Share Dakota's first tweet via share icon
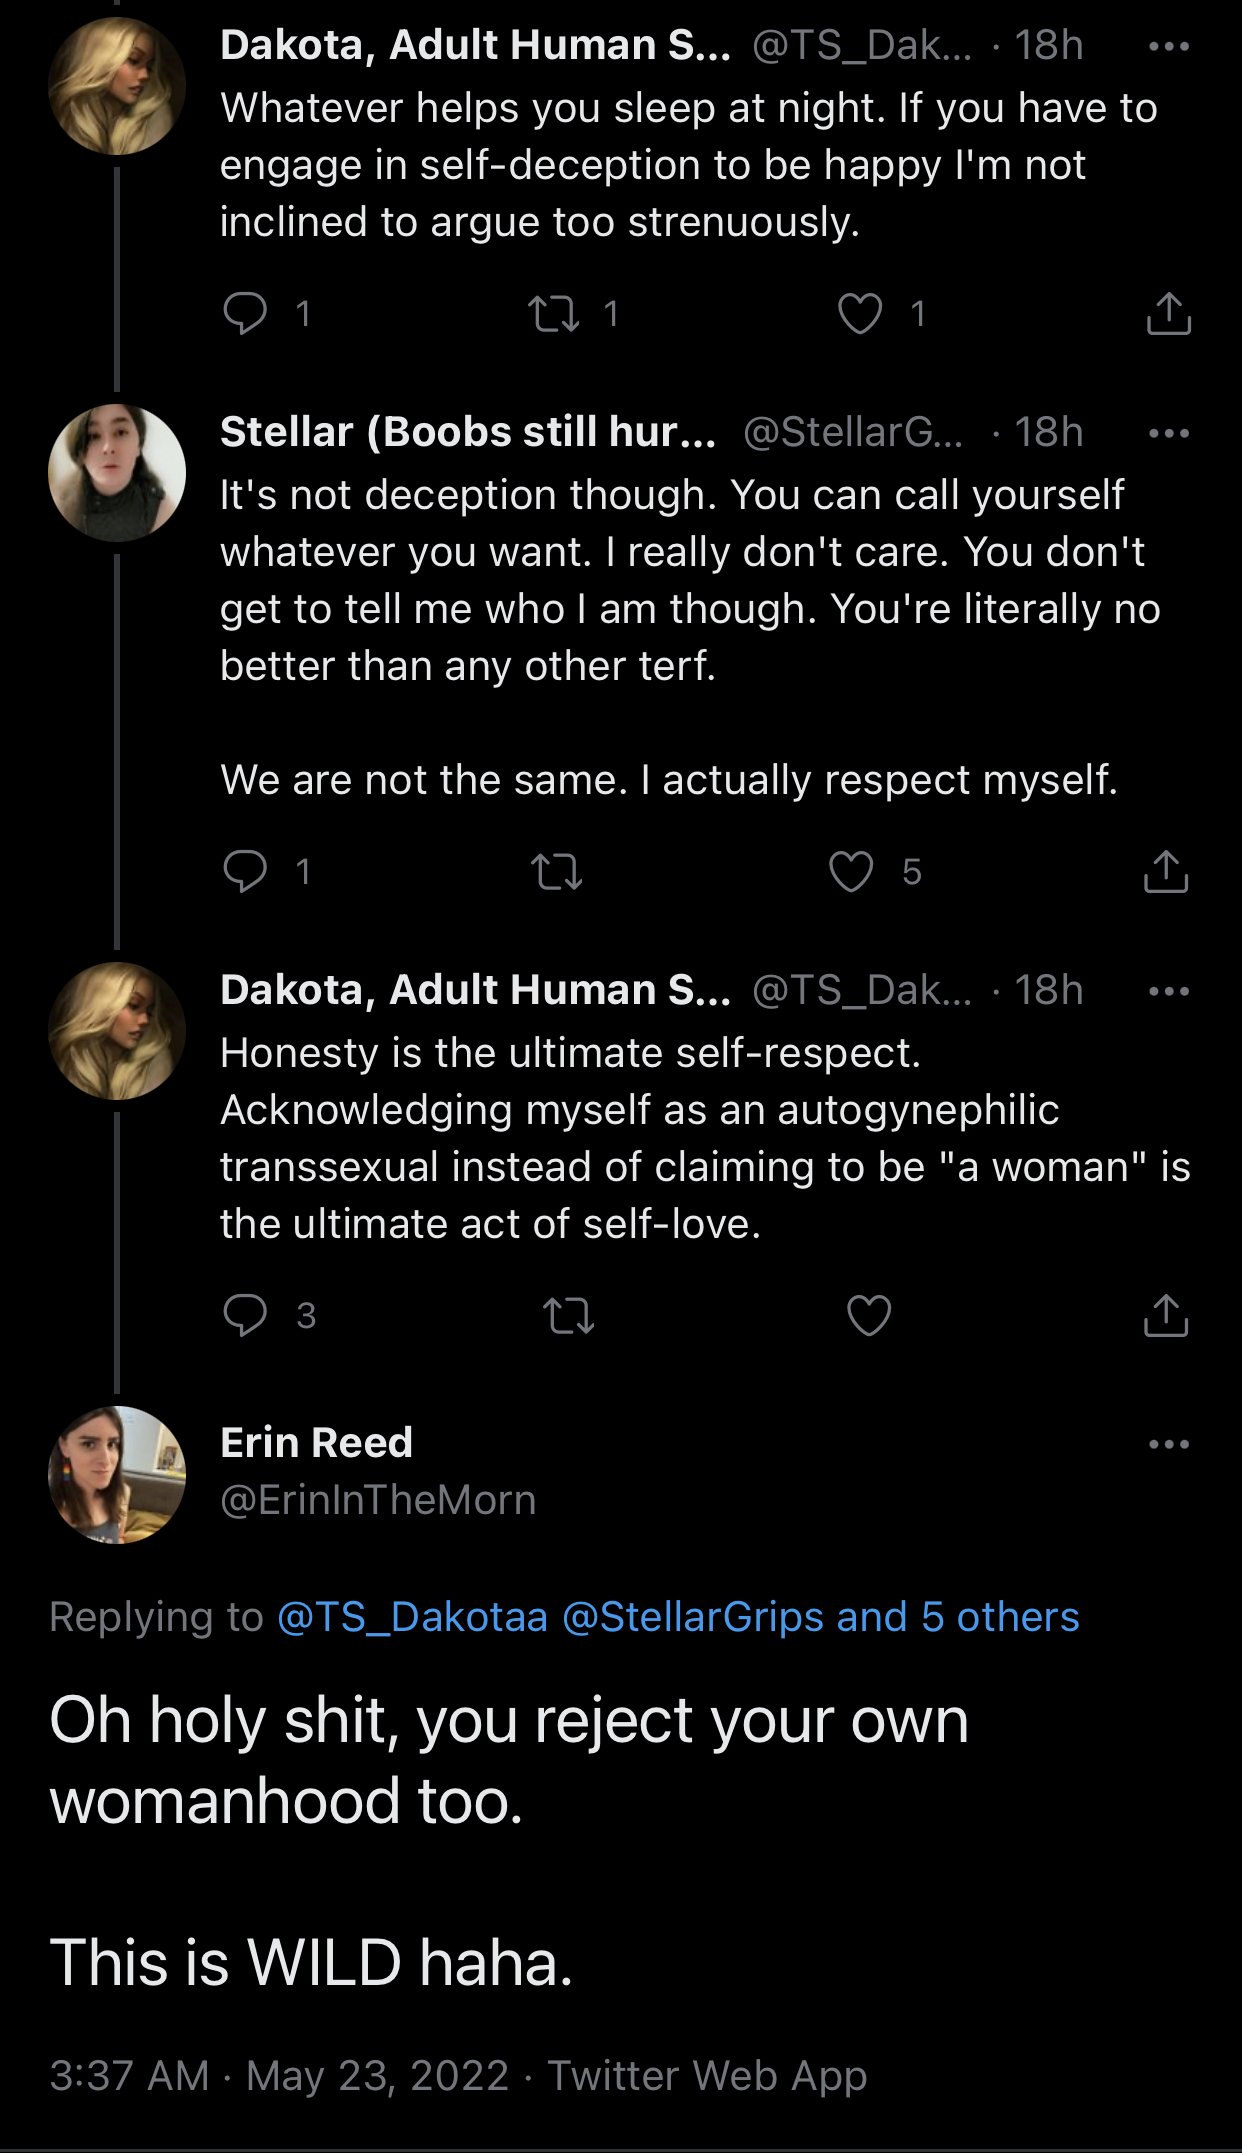 (1168, 313)
